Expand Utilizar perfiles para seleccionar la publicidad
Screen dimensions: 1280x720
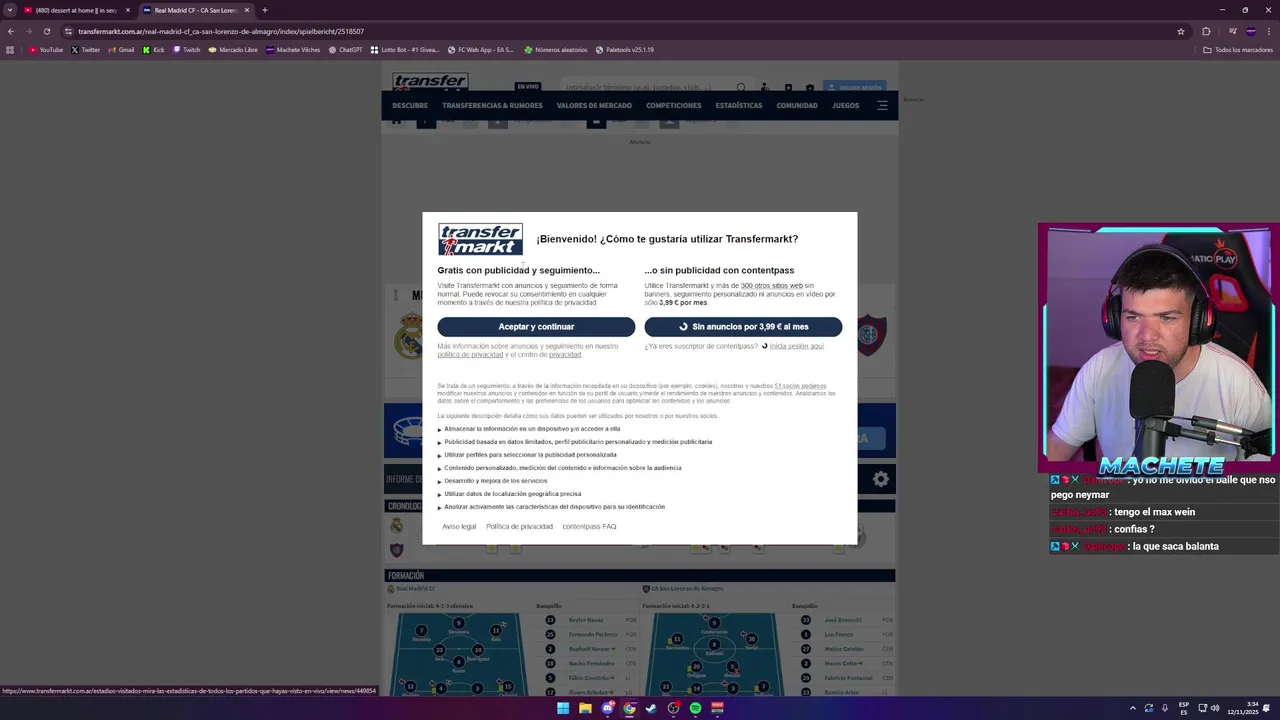pyautogui.click(x=528, y=455)
